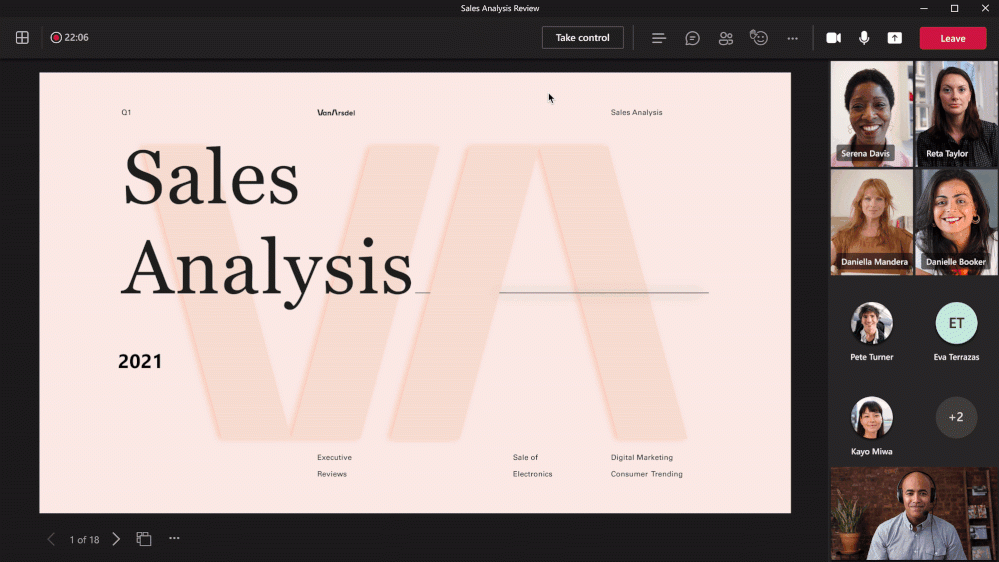The image size is (999, 562).
Task: Click the red recording indicator icon
Action: (x=56, y=38)
